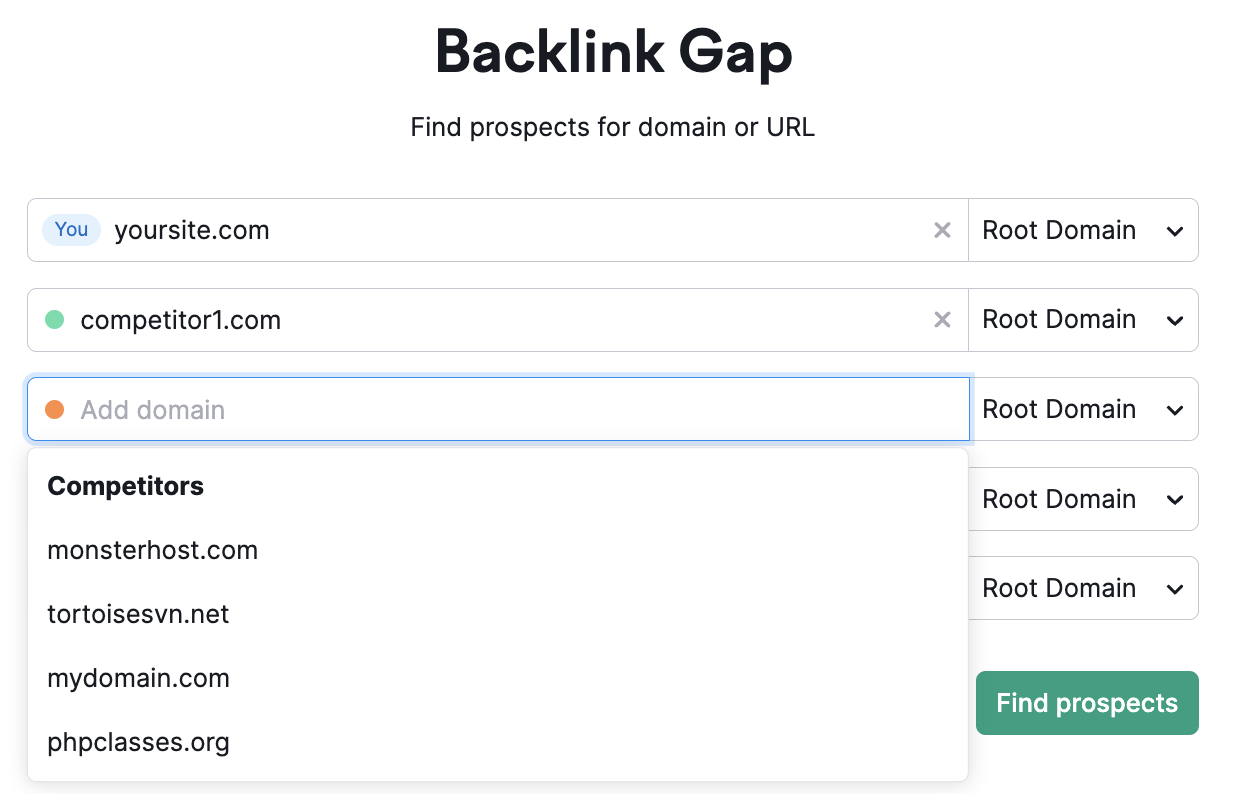Click the yoursite.com text field
Viewport: 1252px width, 794px height.
tap(400, 230)
